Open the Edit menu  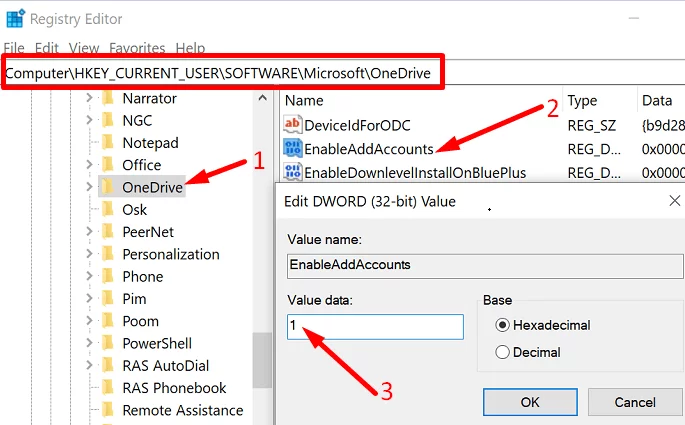[x=46, y=48]
